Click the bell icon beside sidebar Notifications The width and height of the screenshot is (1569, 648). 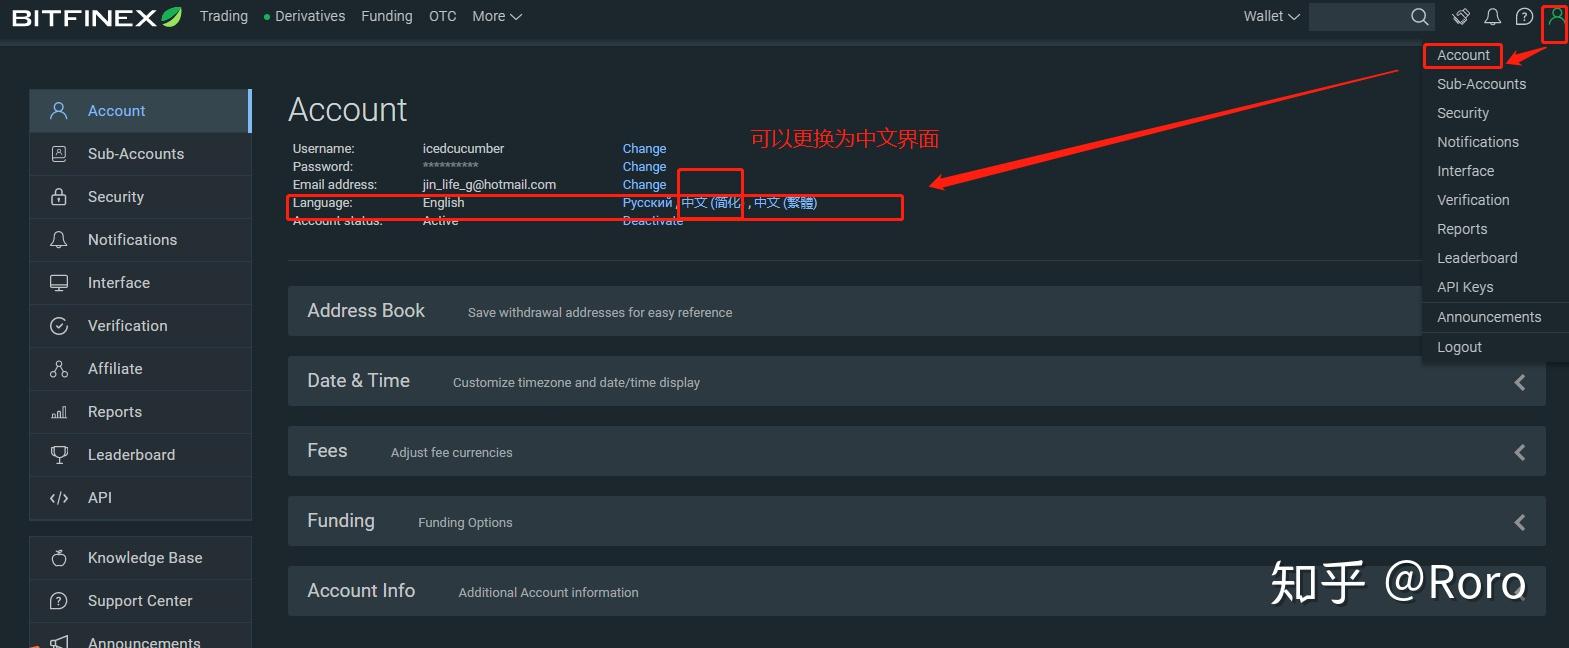click(x=59, y=240)
